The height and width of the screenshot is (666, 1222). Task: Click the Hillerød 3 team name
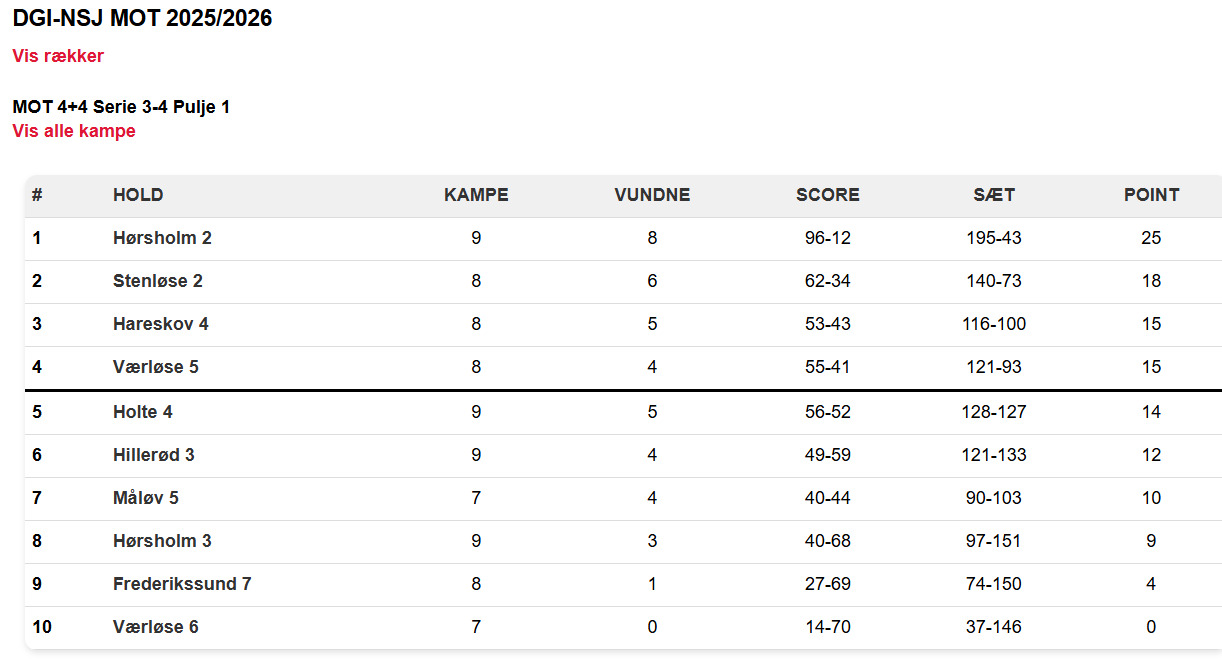pyautogui.click(x=154, y=455)
